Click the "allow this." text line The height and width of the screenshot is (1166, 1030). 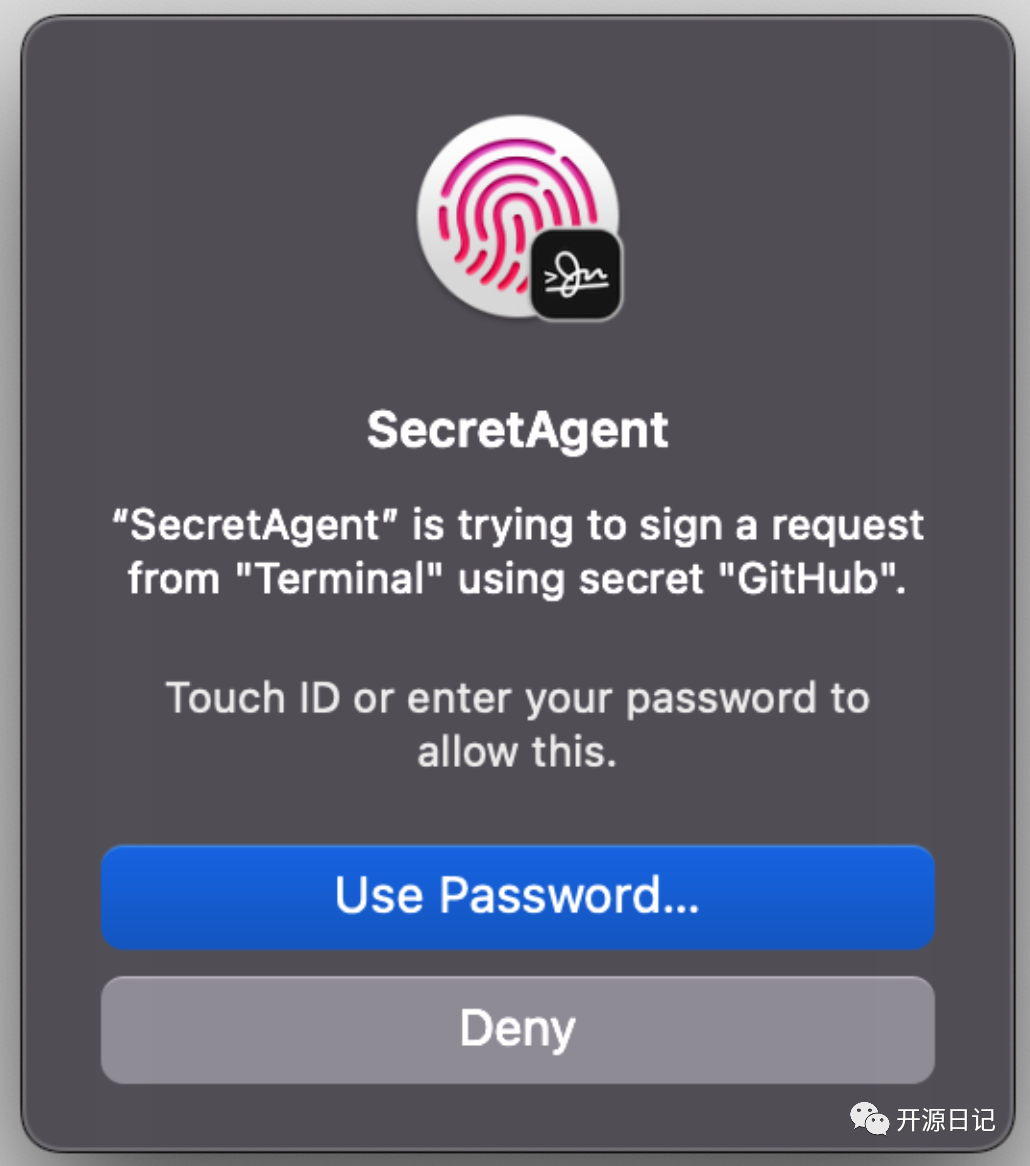pyautogui.click(x=518, y=752)
